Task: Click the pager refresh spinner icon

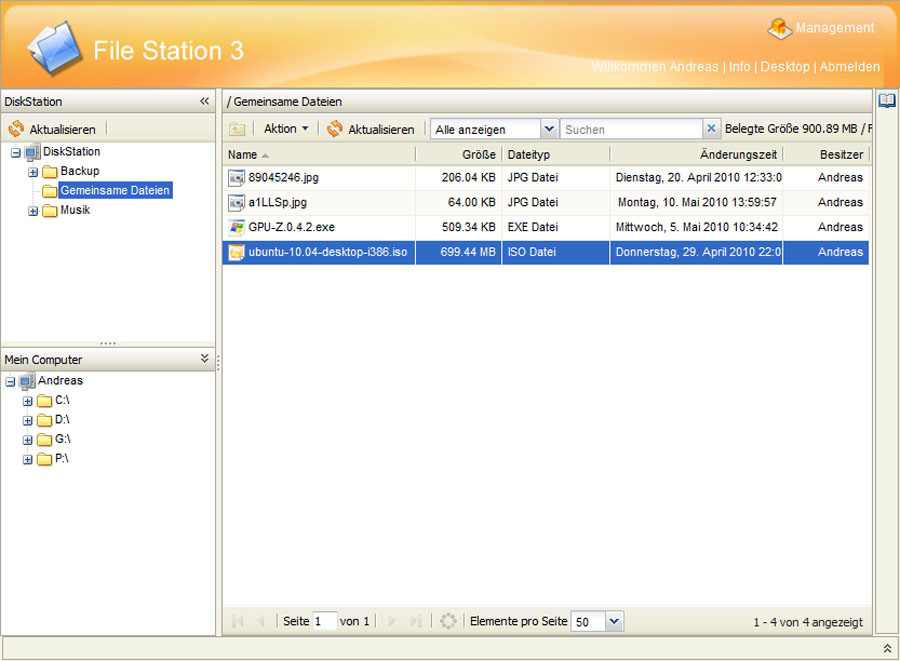Action: pyautogui.click(x=448, y=621)
